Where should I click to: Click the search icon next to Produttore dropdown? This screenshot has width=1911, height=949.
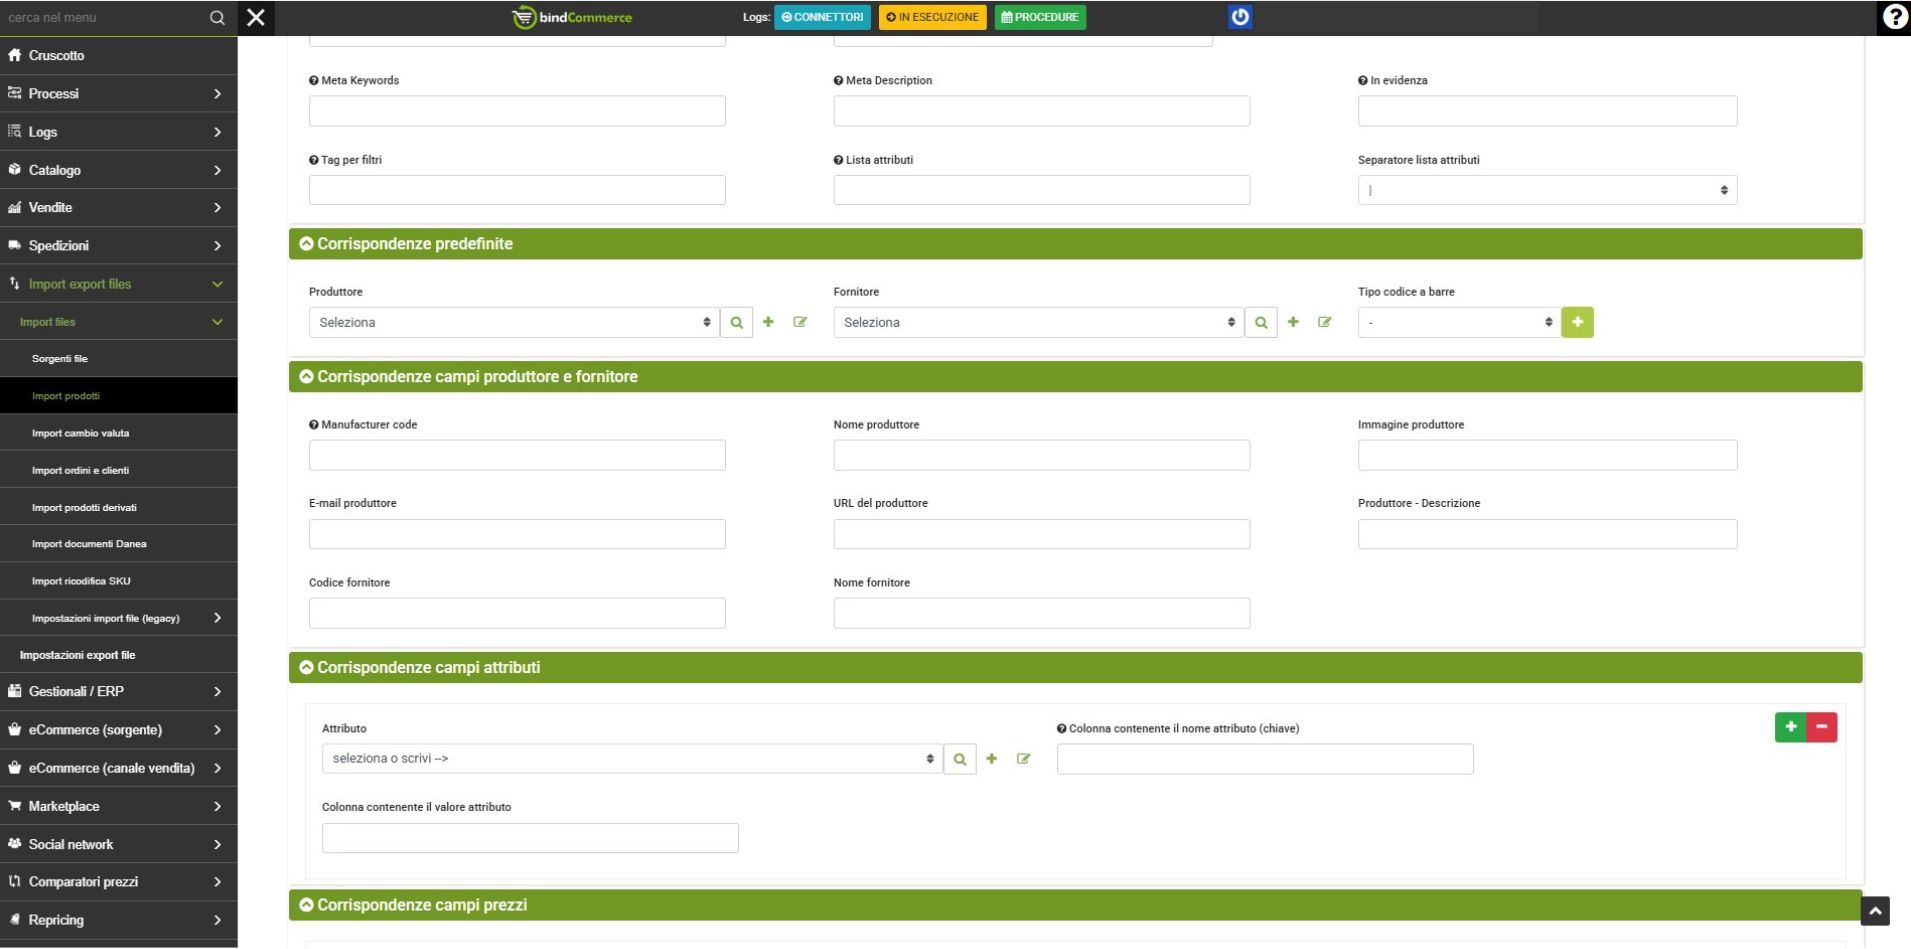coord(736,322)
